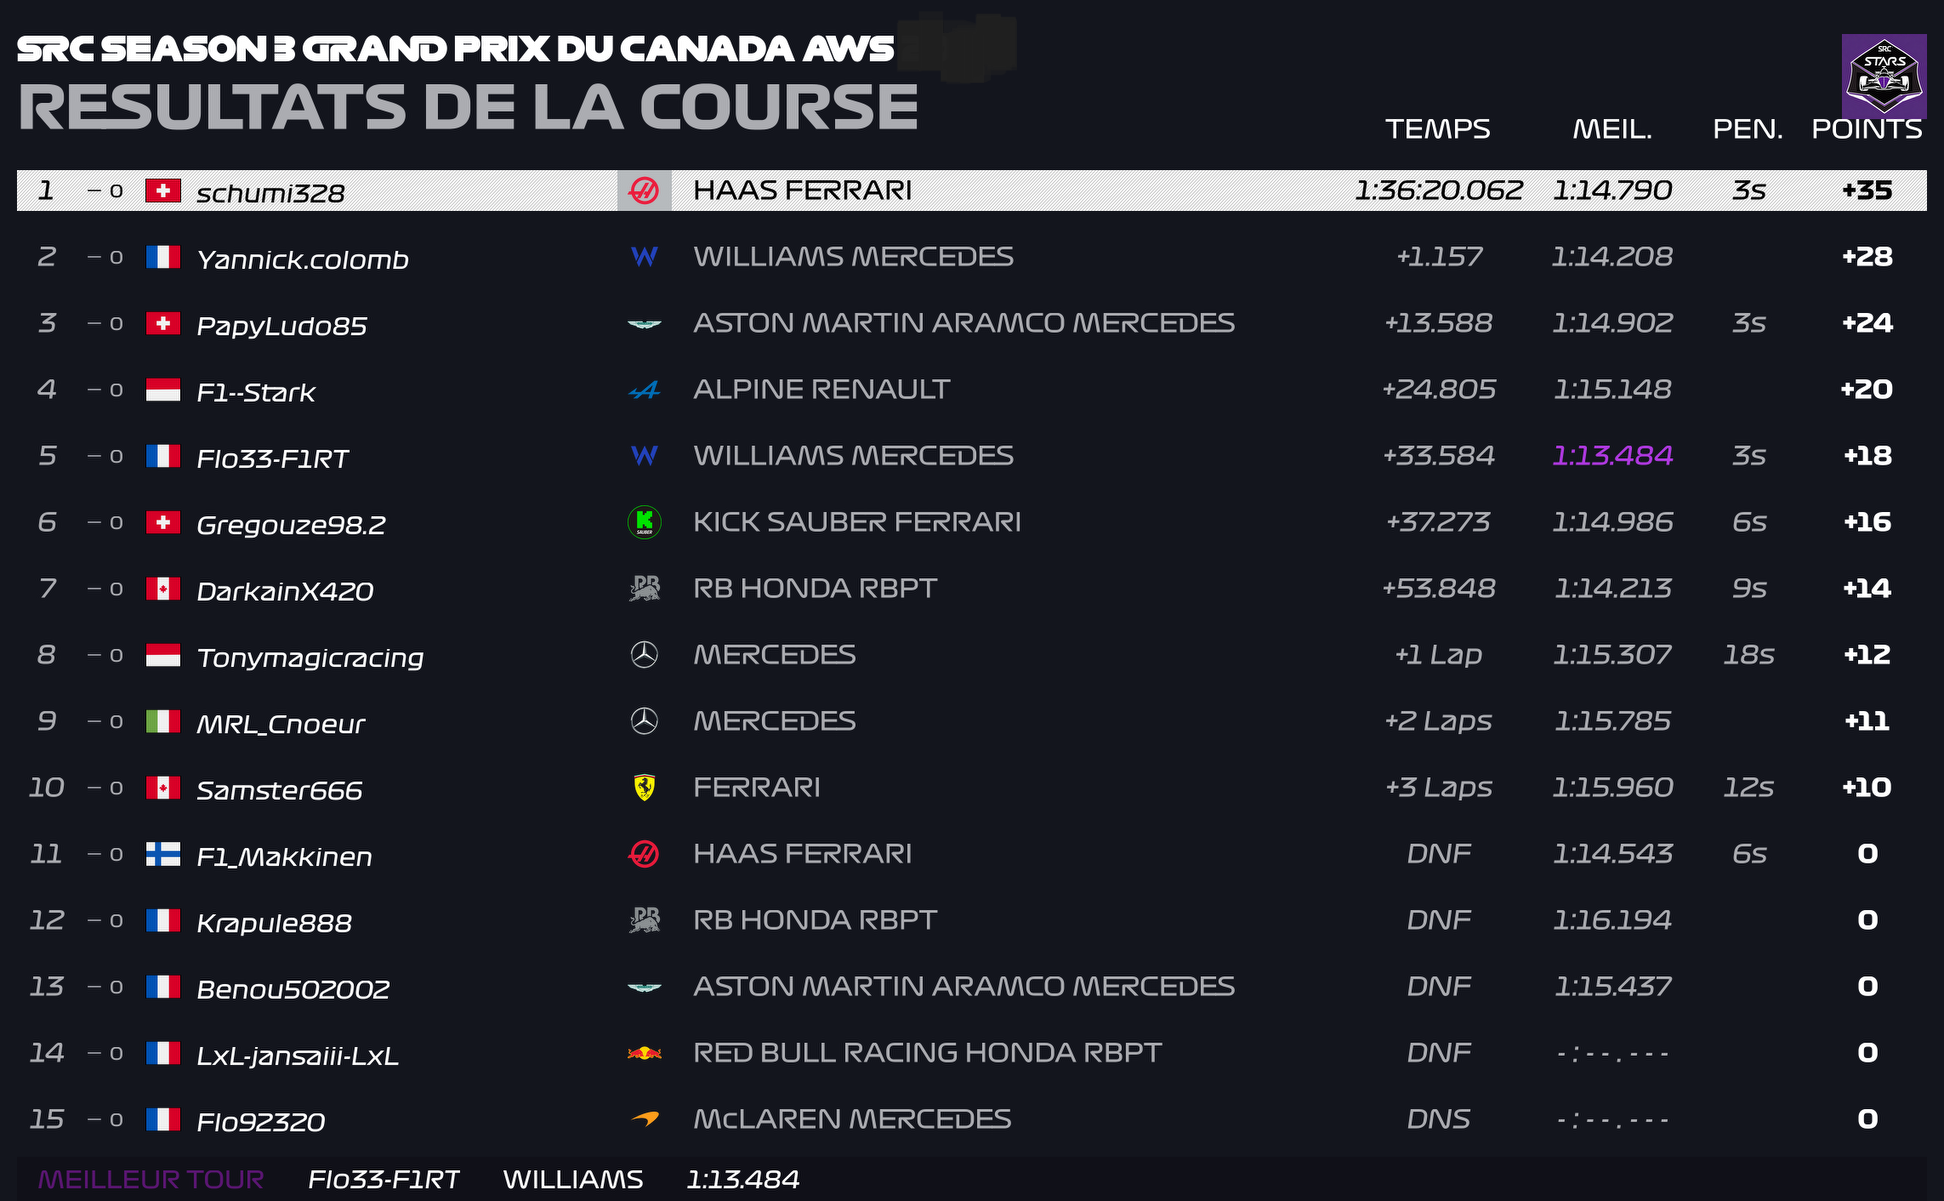1944x1201 pixels.
Task: Click the TEMPS column header
Action: click(1437, 129)
